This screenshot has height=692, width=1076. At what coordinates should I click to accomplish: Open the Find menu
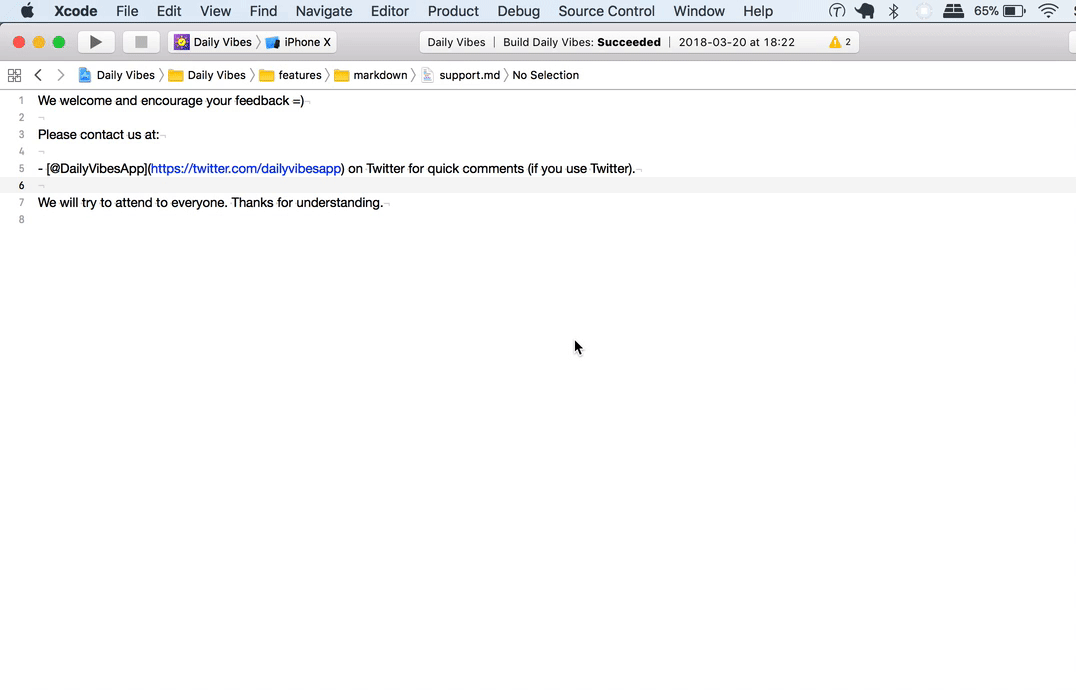point(264,11)
